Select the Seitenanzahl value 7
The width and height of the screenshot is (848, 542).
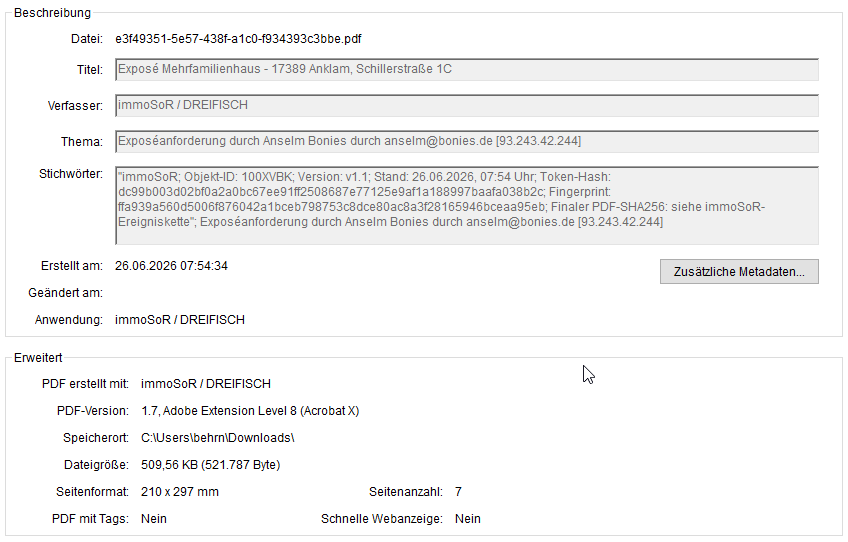(458, 492)
